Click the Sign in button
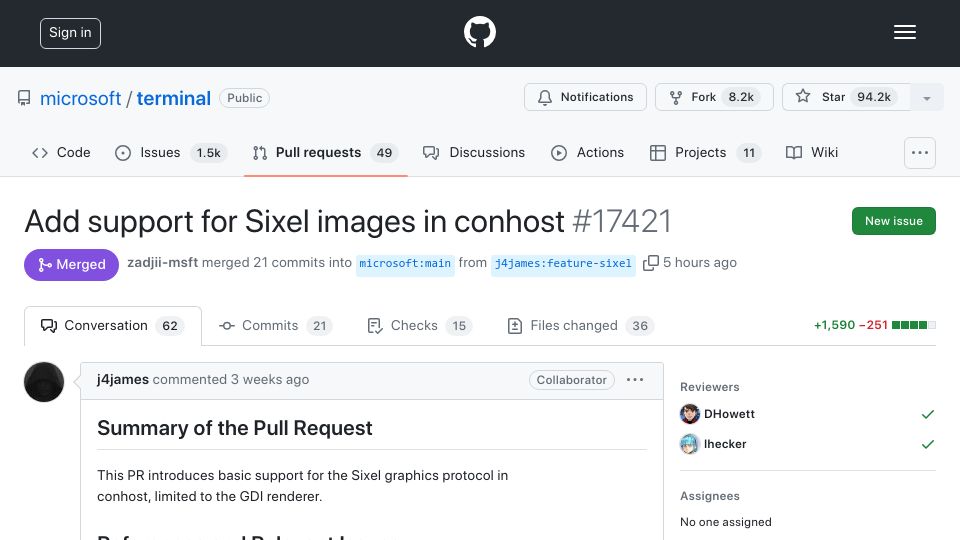This screenshot has width=960, height=540. click(70, 33)
